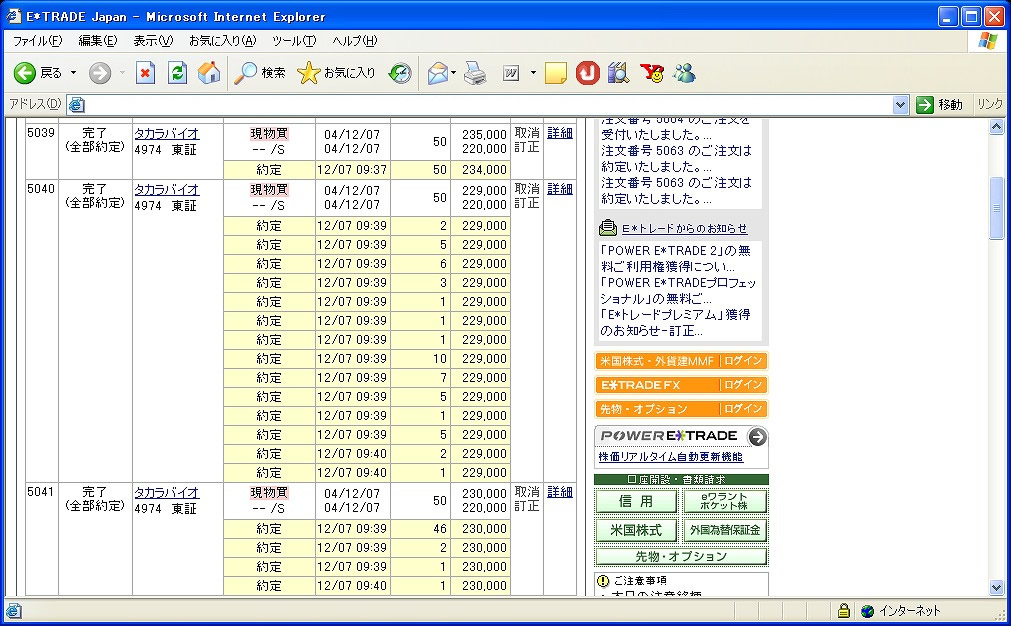Screen dimensions: 1011x626
Task: Click the security lock icon in status bar
Action: 843,610
